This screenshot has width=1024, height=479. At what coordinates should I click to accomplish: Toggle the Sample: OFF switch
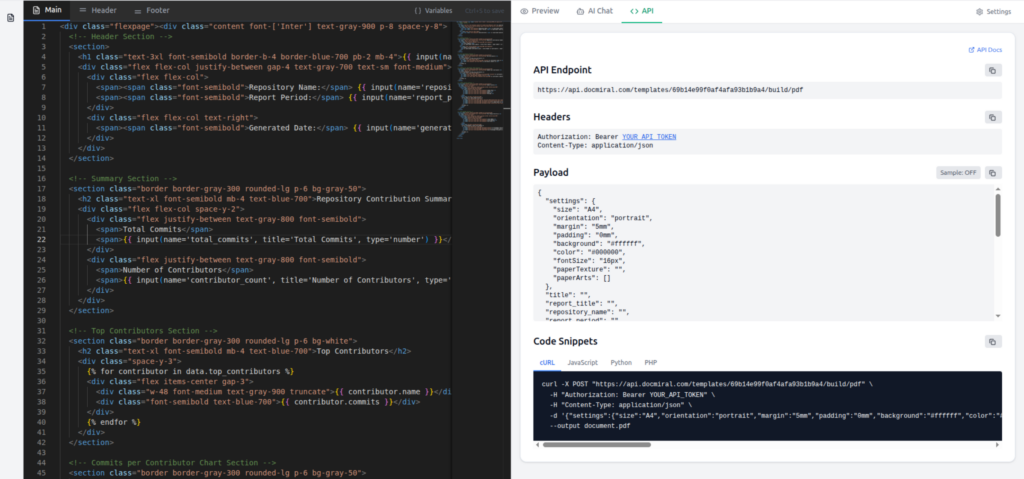click(958, 173)
